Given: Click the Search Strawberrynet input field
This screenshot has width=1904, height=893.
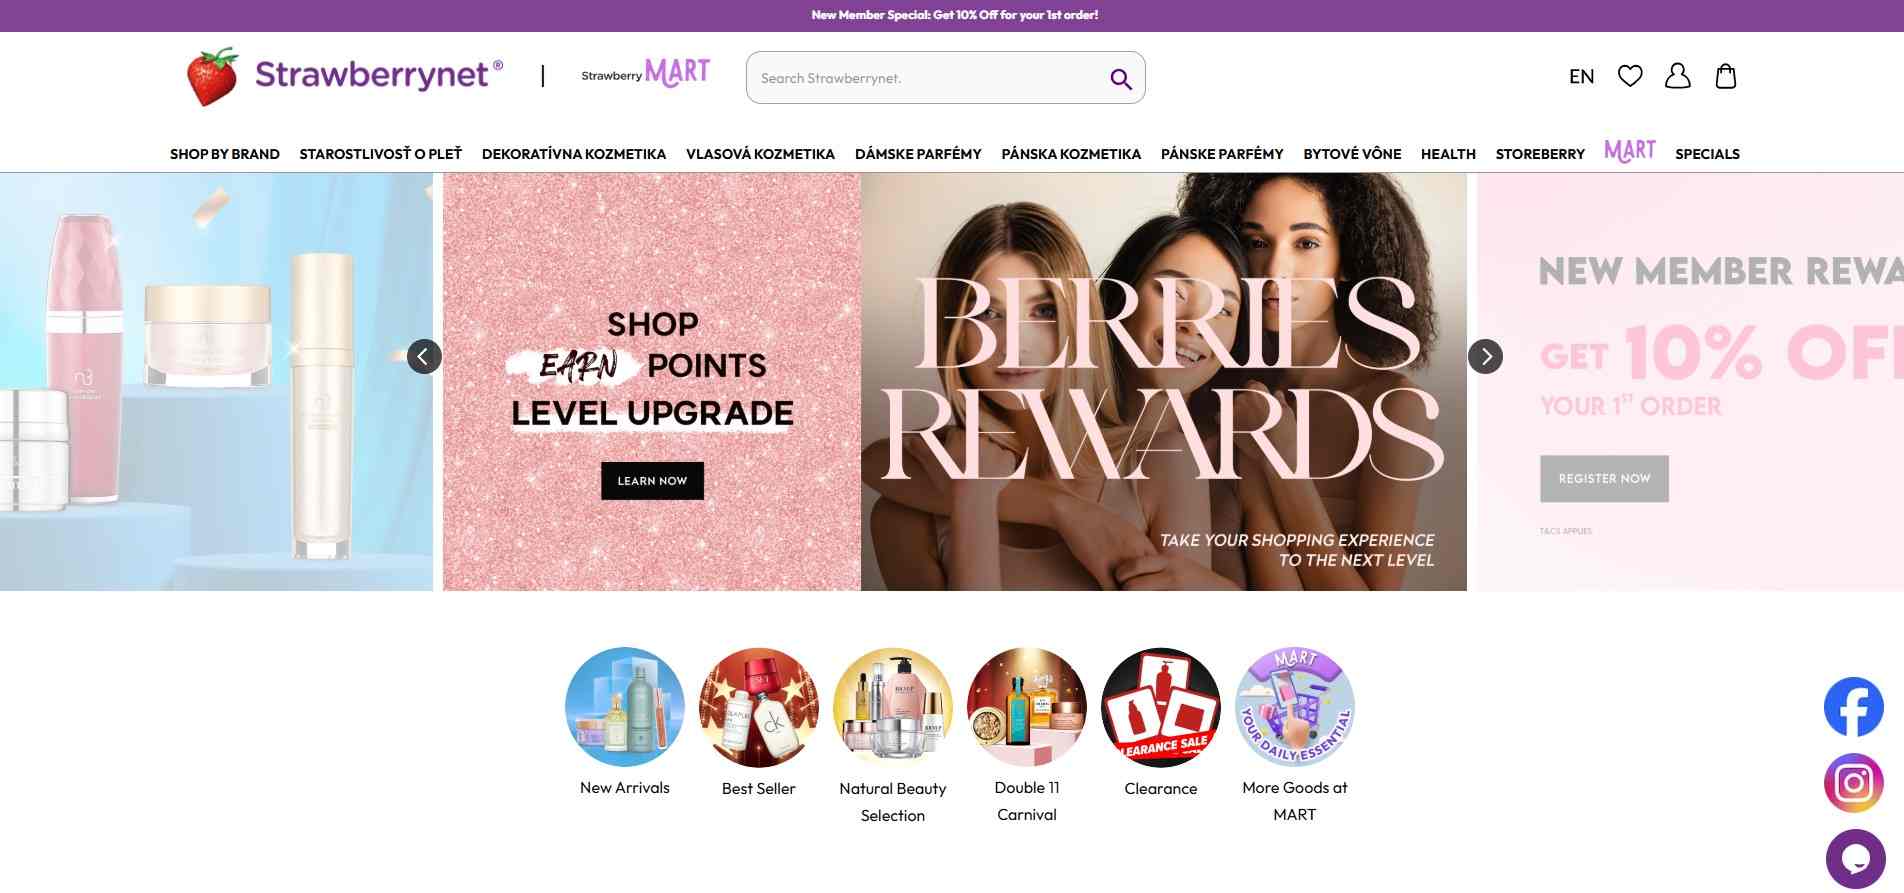Looking at the screenshot, I should click(930, 78).
